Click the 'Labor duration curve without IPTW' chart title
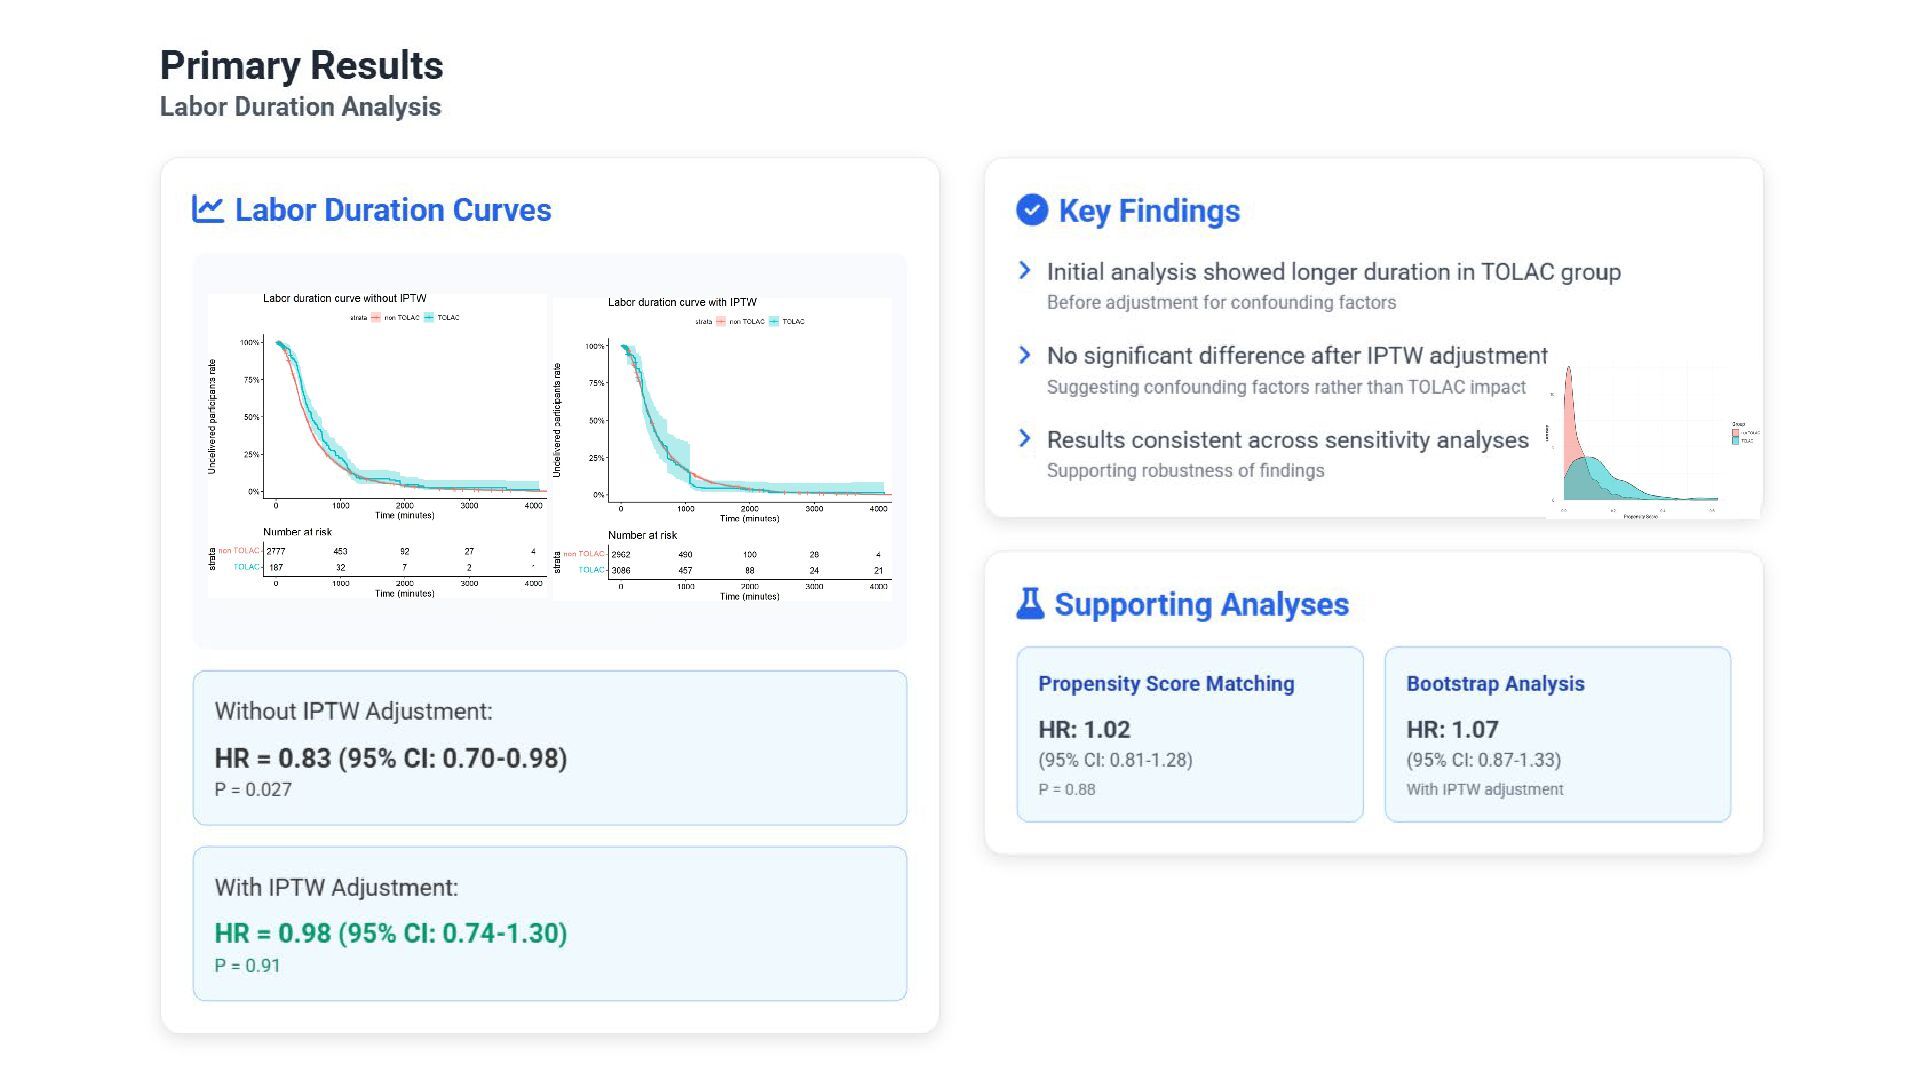Viewport: 1920px width, 1080px height. coord(344,299)
